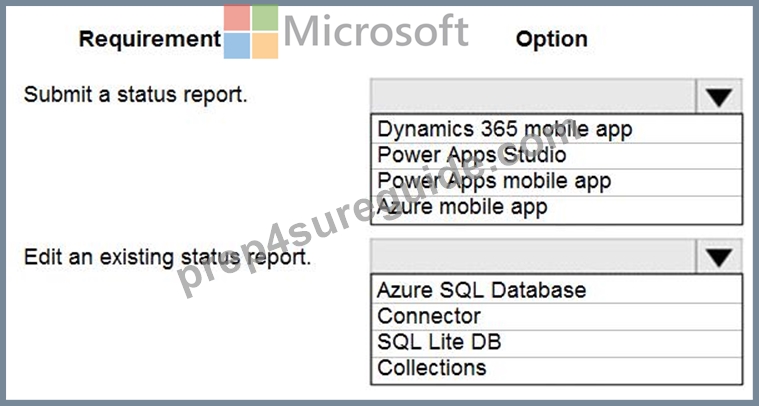
Task: Click the Requirement column header
Action: 150,39
